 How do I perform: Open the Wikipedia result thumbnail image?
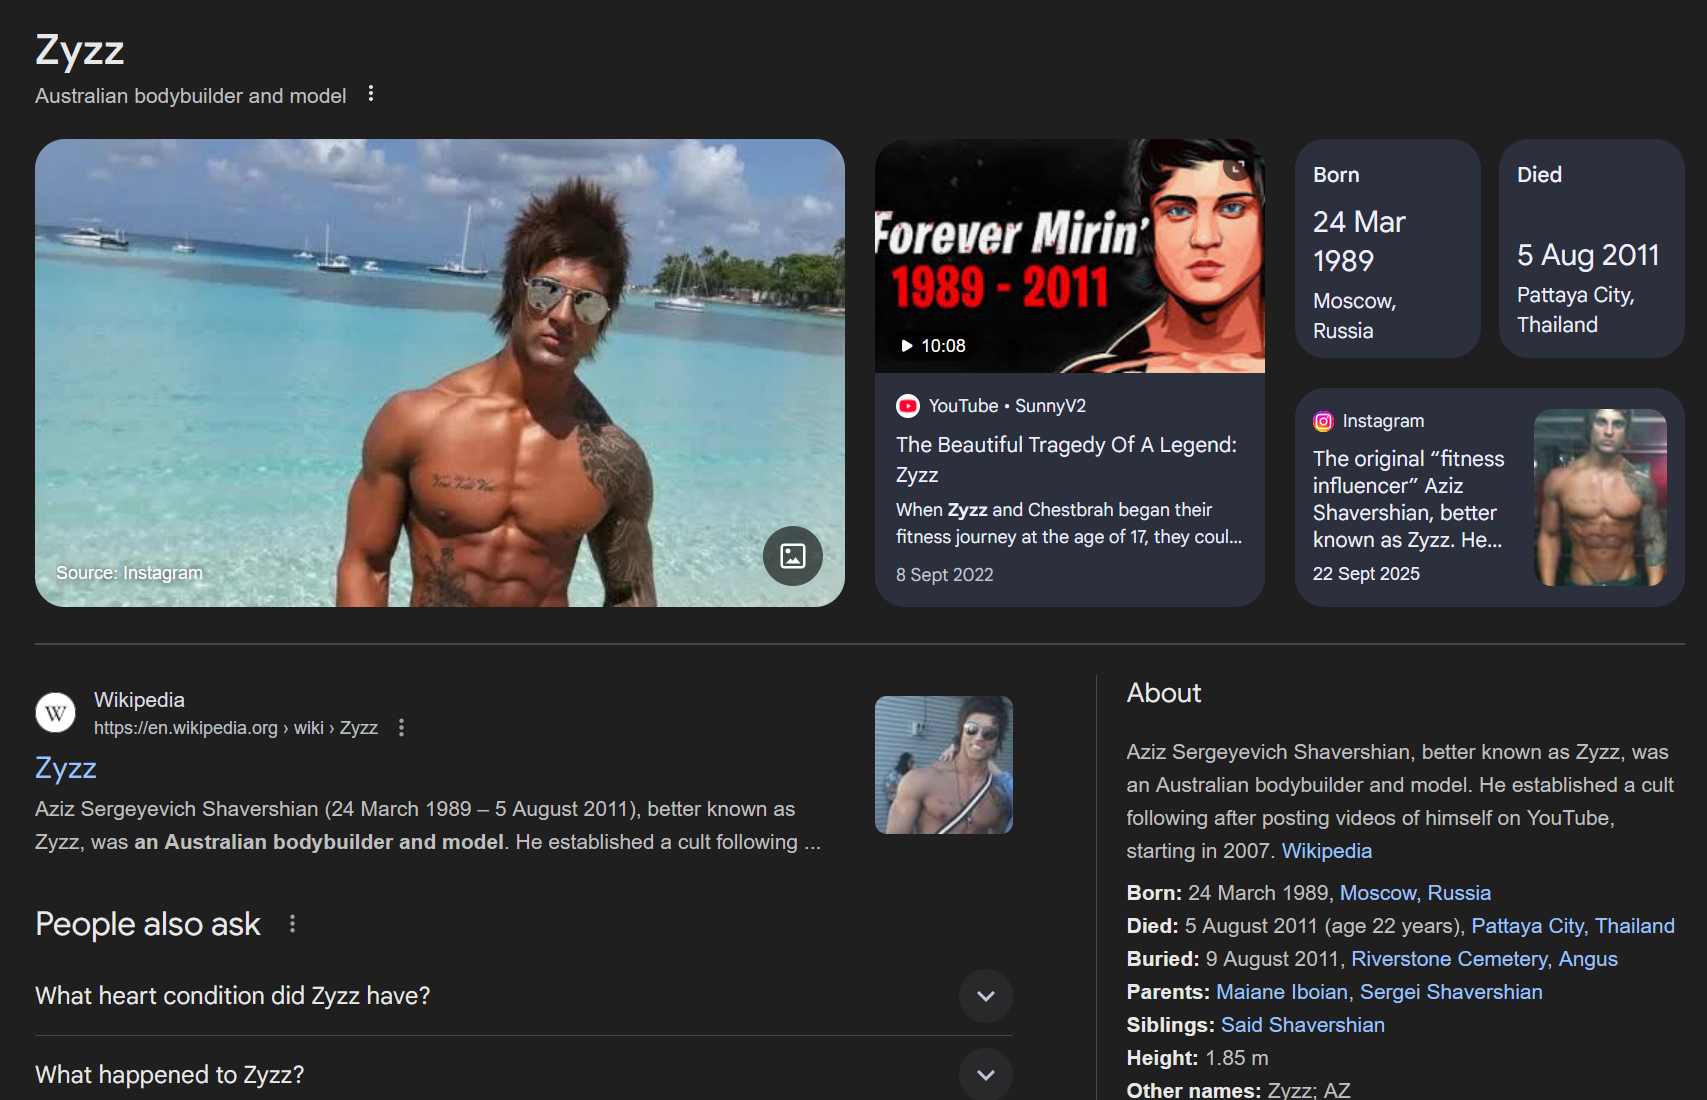[x=944, y=765]
